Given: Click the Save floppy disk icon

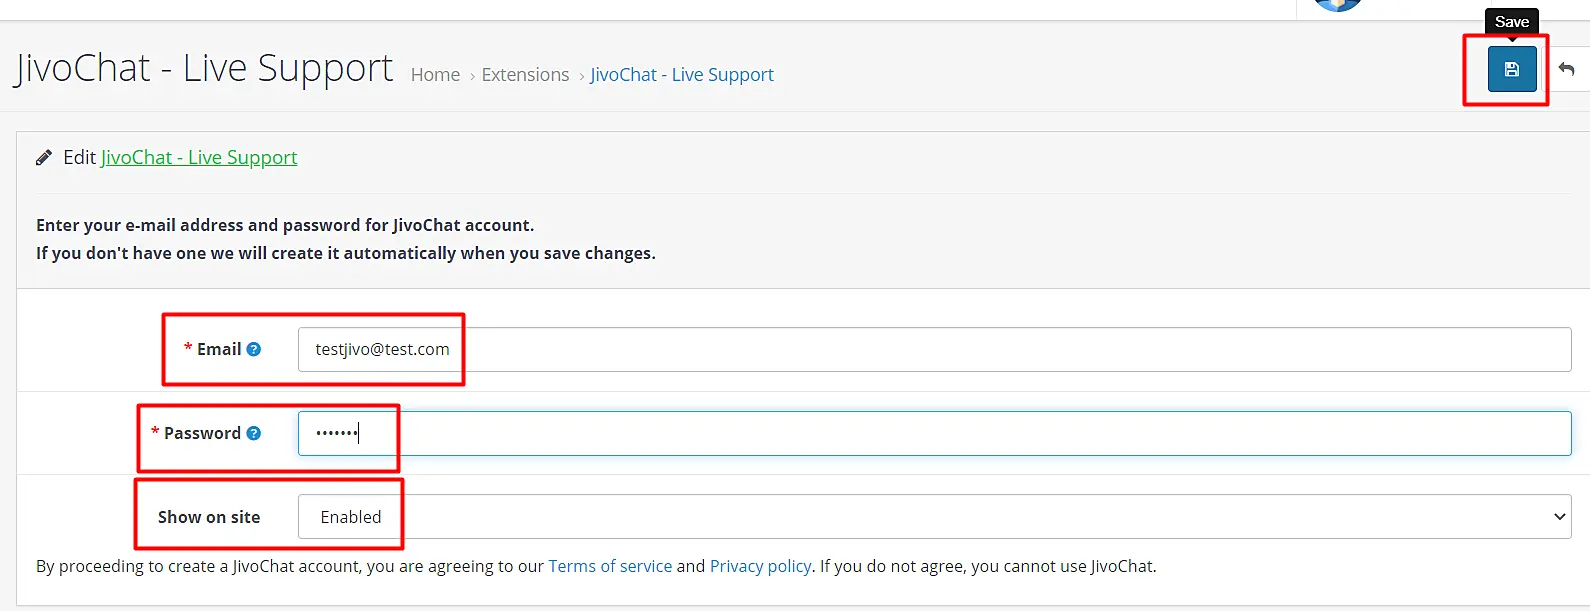Looking at the screenshot, I should [x=1511, y=69].
